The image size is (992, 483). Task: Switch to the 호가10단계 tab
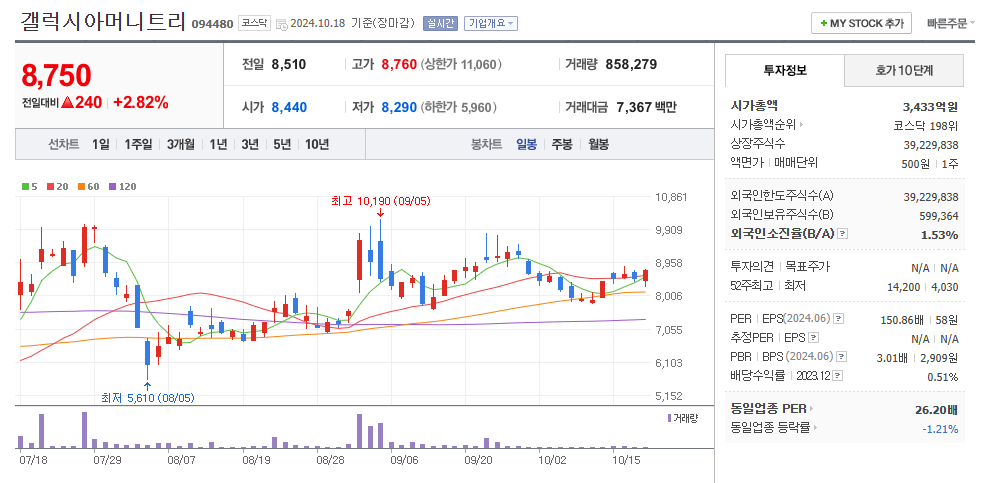tap(904, 70)
